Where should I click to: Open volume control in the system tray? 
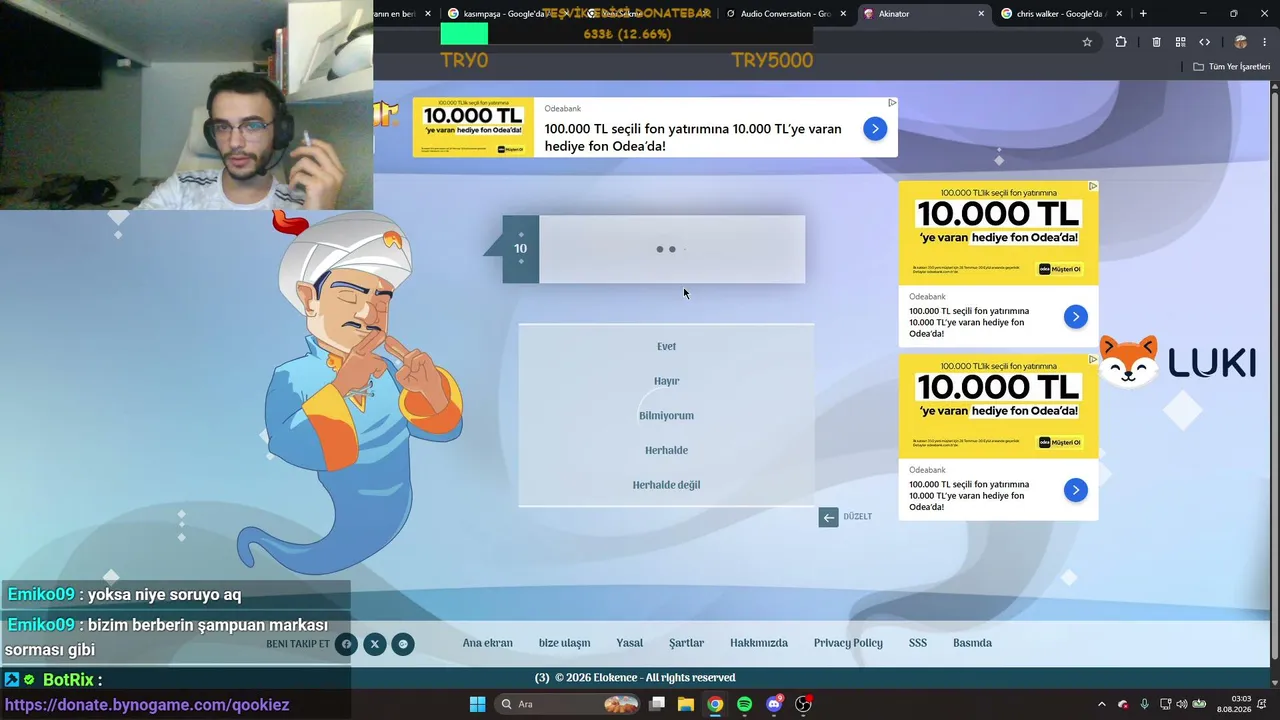point(1181,704)
